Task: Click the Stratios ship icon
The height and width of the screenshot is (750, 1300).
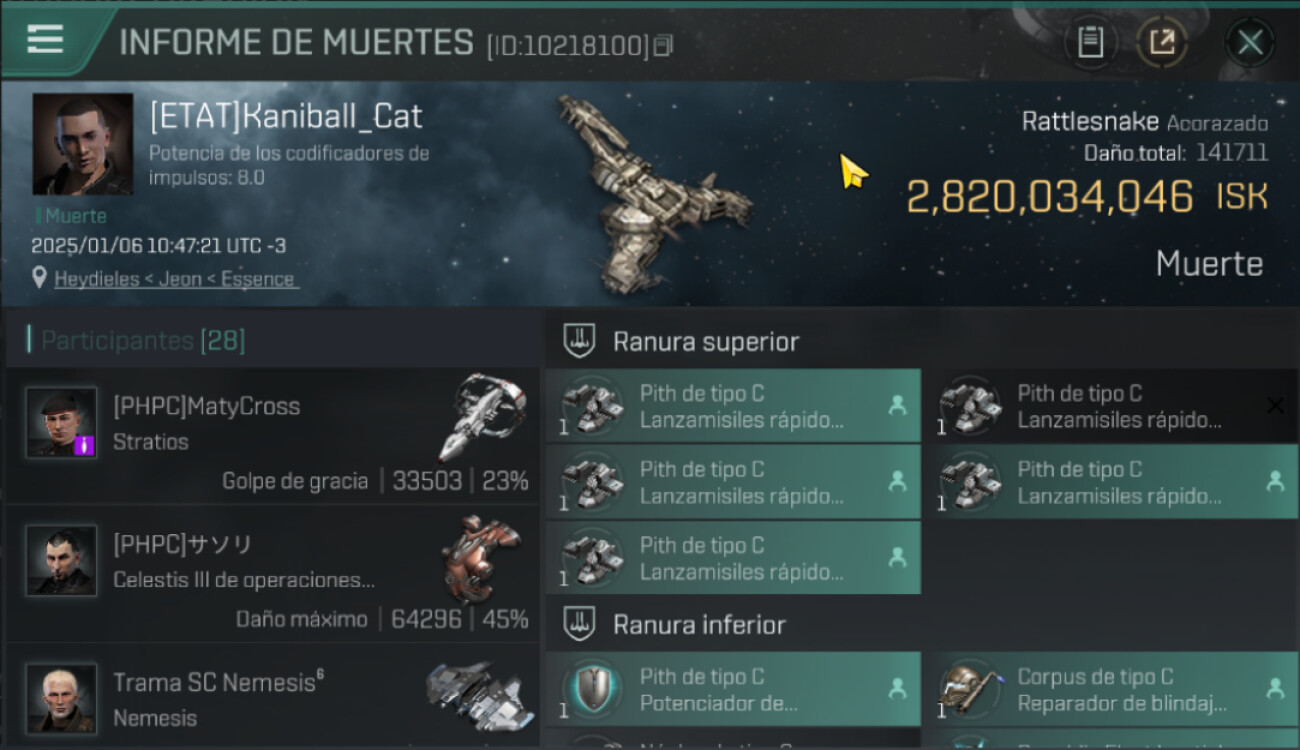Action: pyautogui.click(x=482, y=416)
